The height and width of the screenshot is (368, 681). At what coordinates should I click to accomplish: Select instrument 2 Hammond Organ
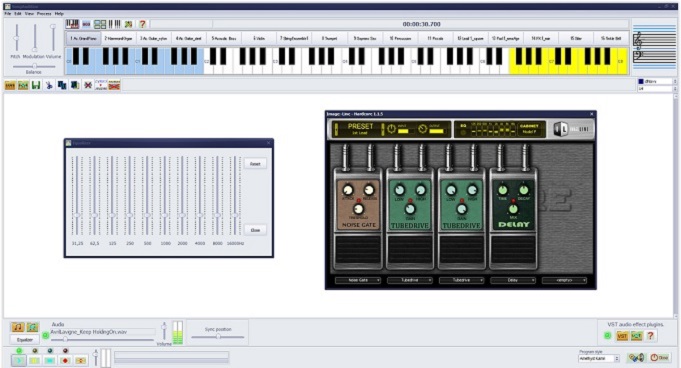pos(119,39)
